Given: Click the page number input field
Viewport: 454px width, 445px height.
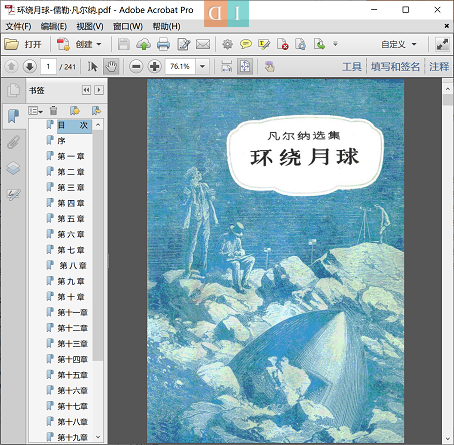Looking at the screenshot, I should tap(48, 67).
